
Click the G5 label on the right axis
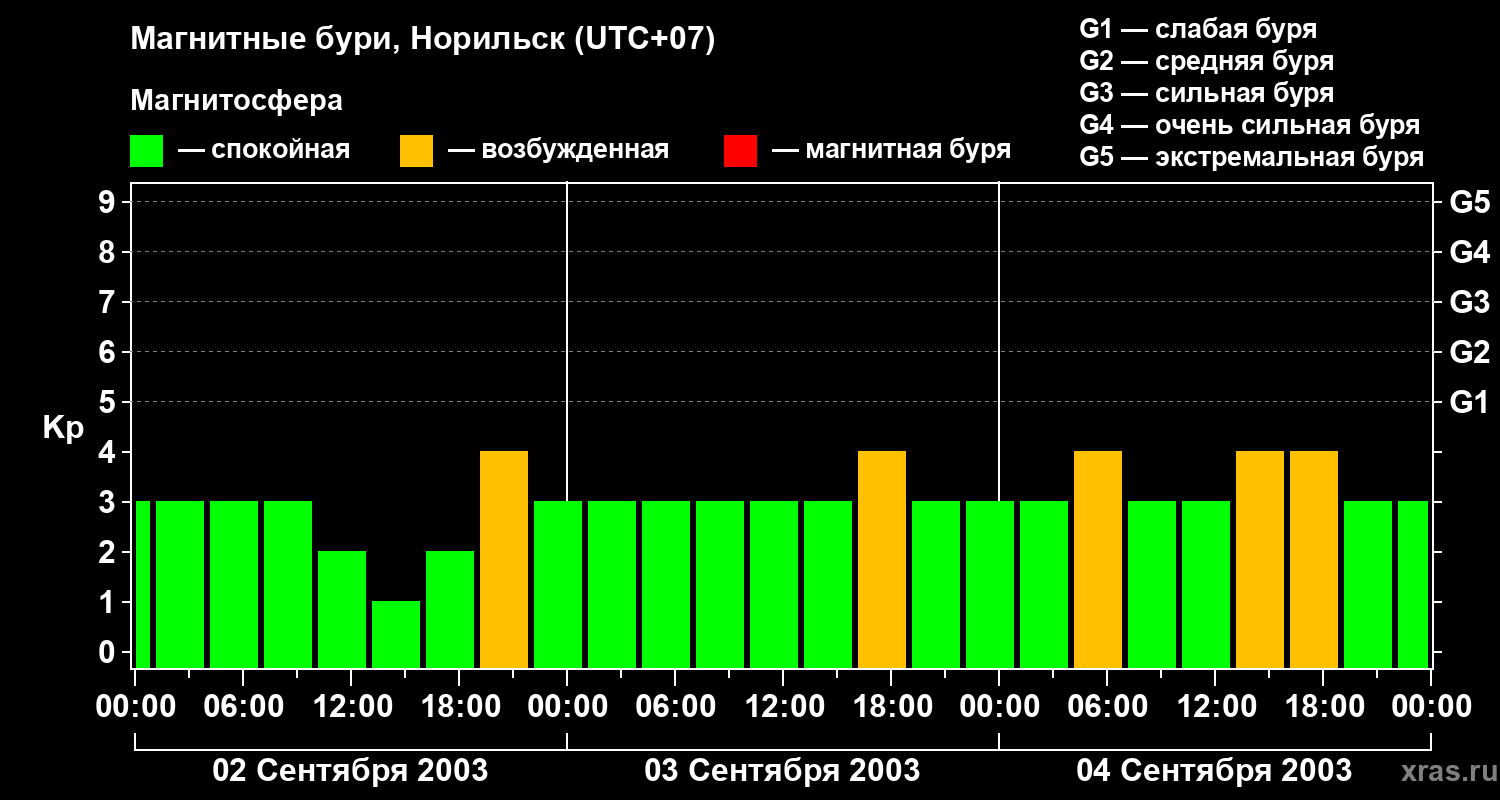(1469, 203)
